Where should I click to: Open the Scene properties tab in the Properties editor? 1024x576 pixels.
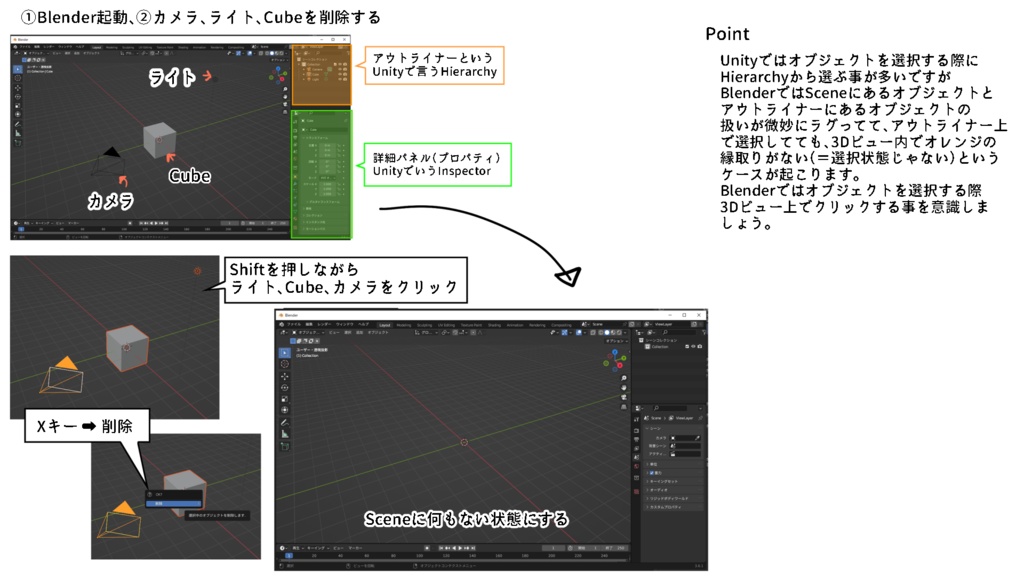[636, 456]
